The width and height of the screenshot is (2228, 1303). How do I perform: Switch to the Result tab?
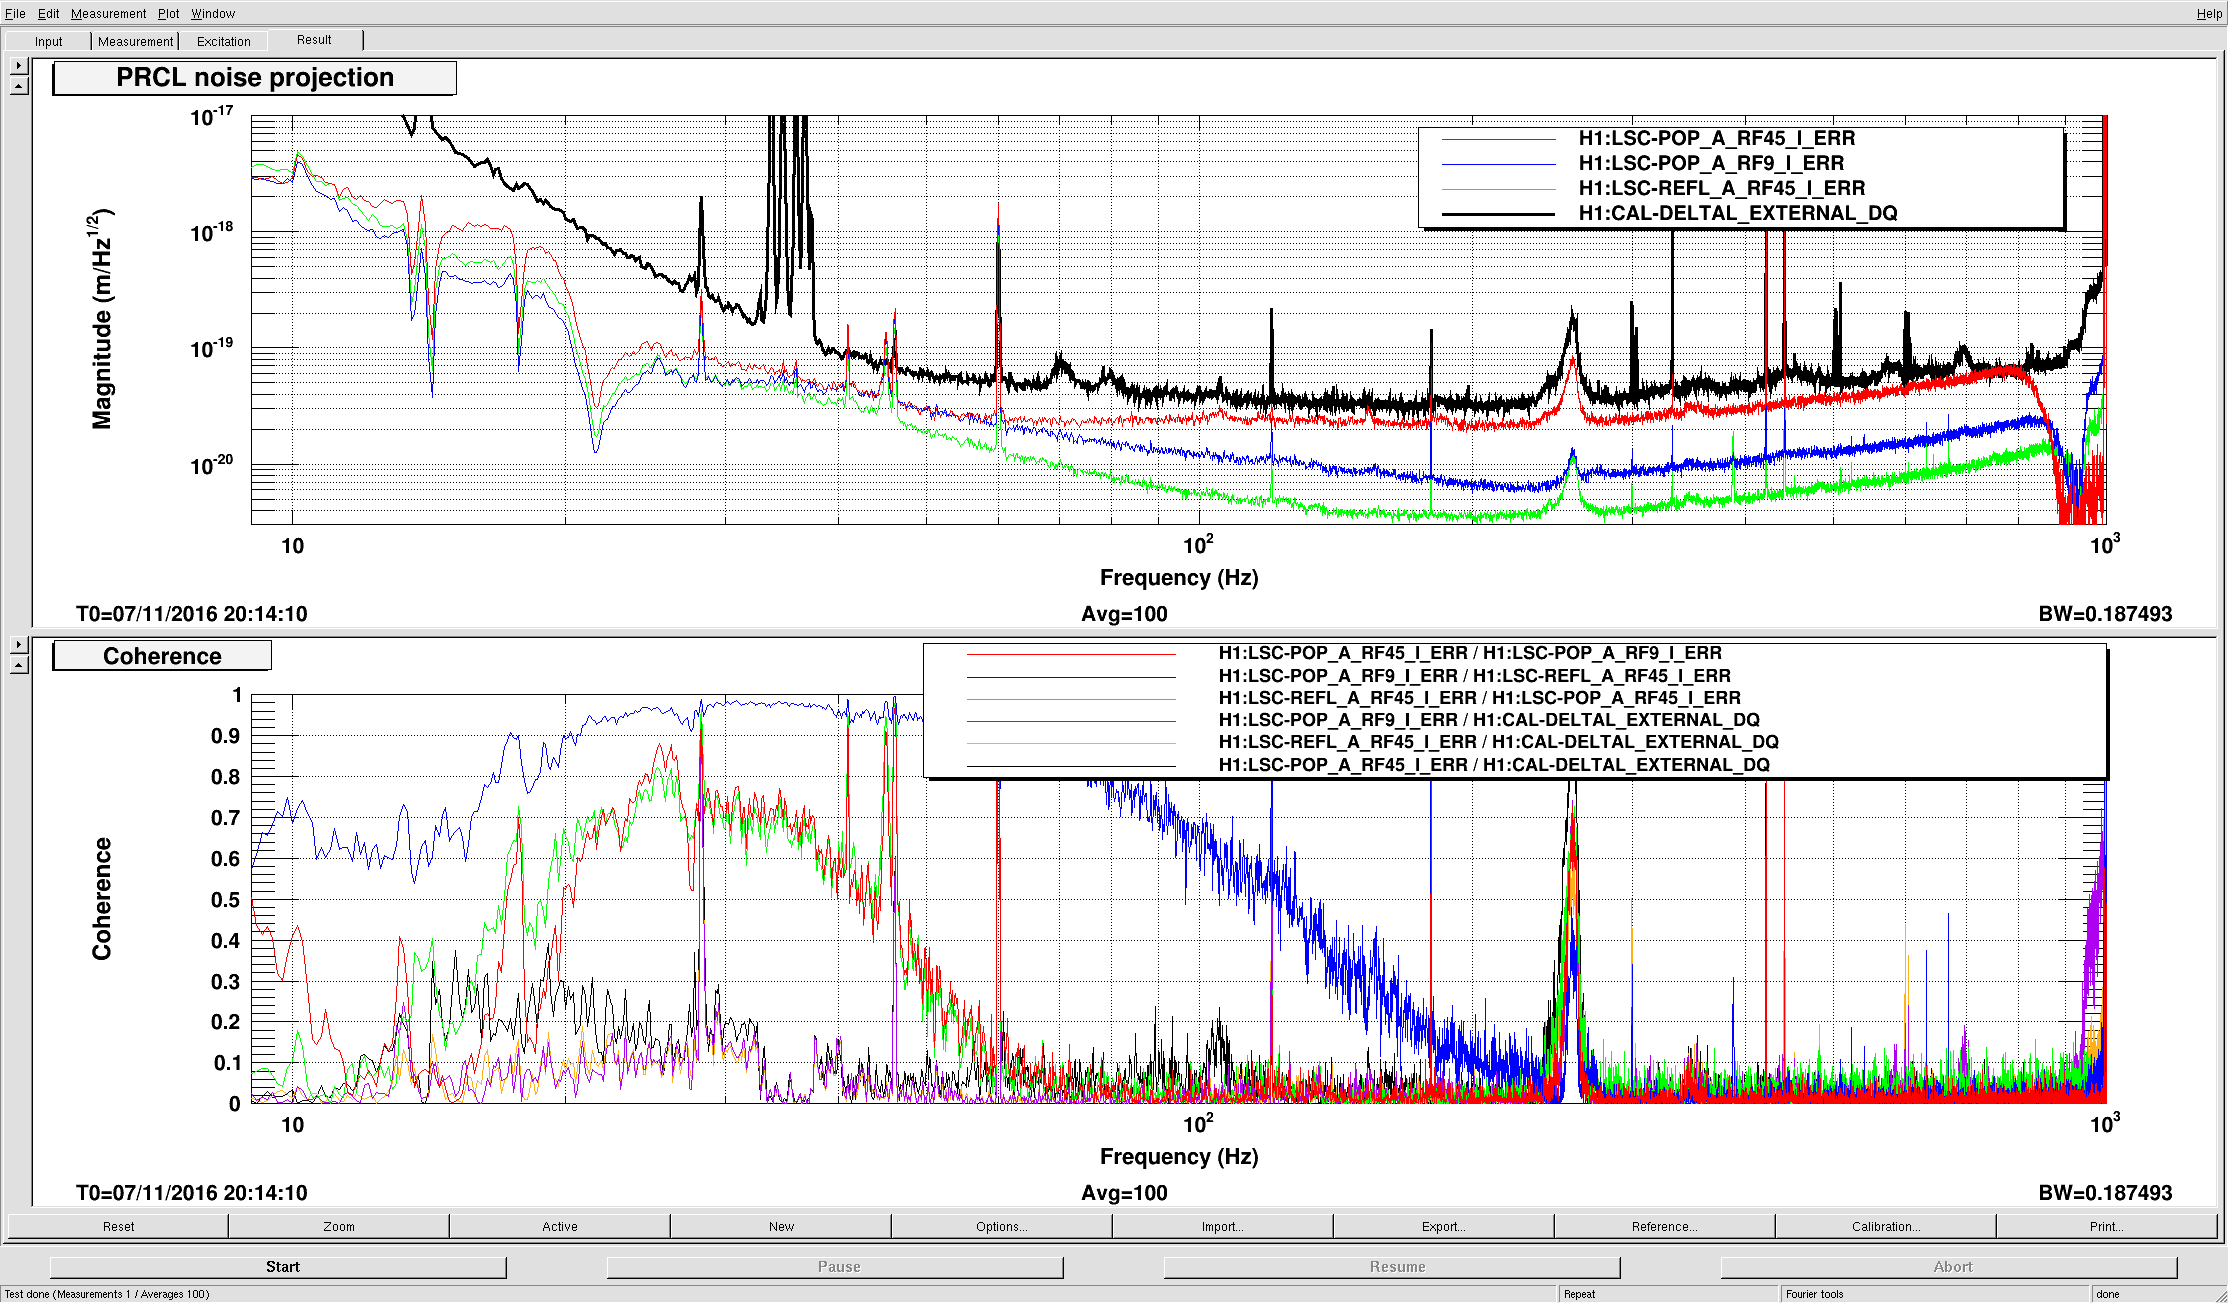[314, 40]
